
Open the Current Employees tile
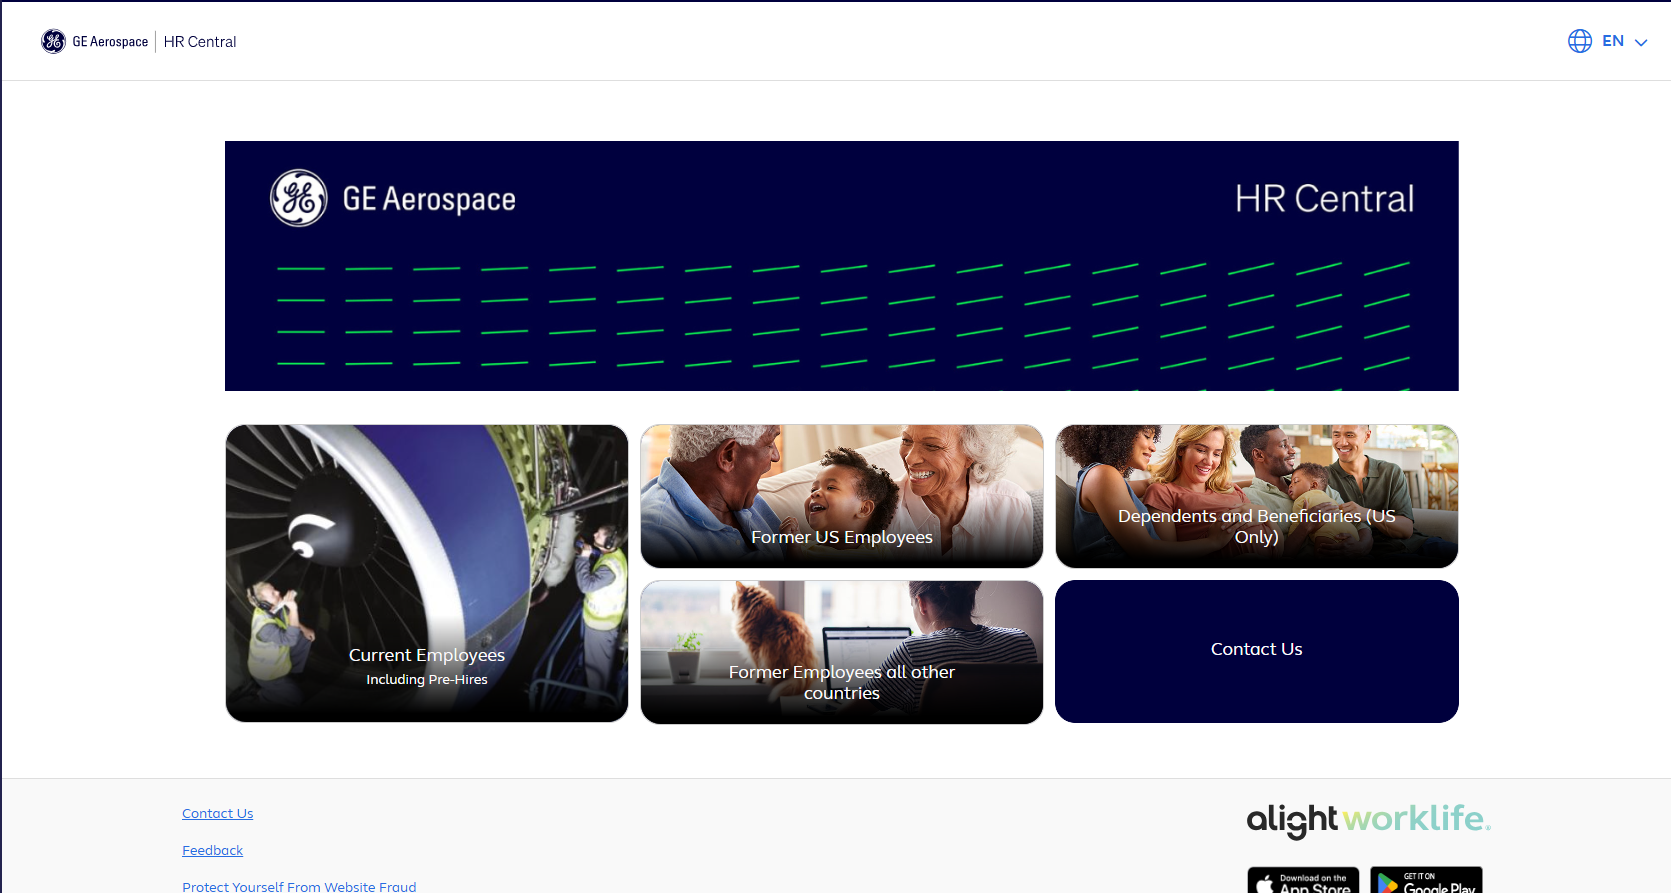pyautogui.click(x=427, y=573)
